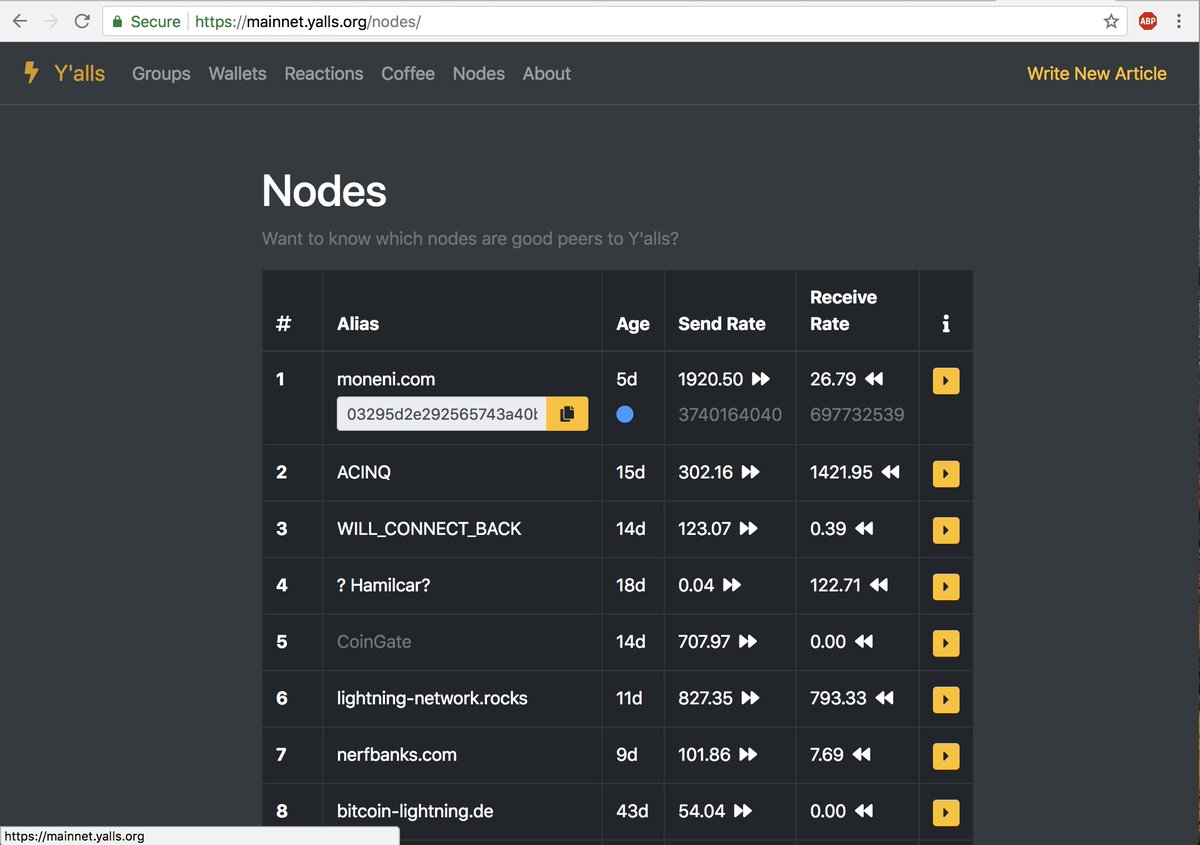Open the Groups nav item
Screen dimensions: 1200x845
pos(161,73)
